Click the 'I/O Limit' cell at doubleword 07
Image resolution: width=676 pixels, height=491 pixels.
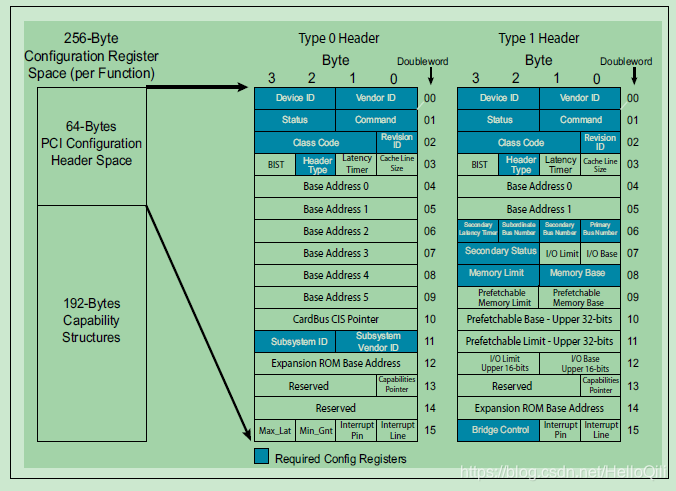click(560, 253)
